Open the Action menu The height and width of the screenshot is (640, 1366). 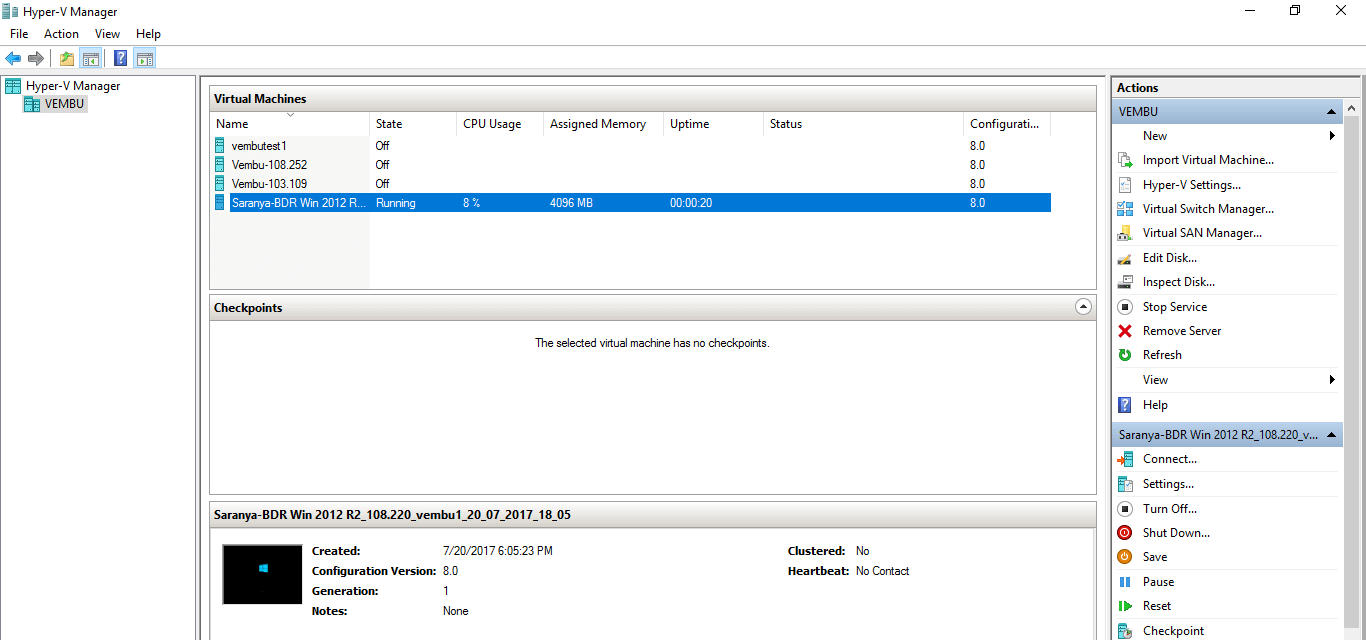coord(61,34)
